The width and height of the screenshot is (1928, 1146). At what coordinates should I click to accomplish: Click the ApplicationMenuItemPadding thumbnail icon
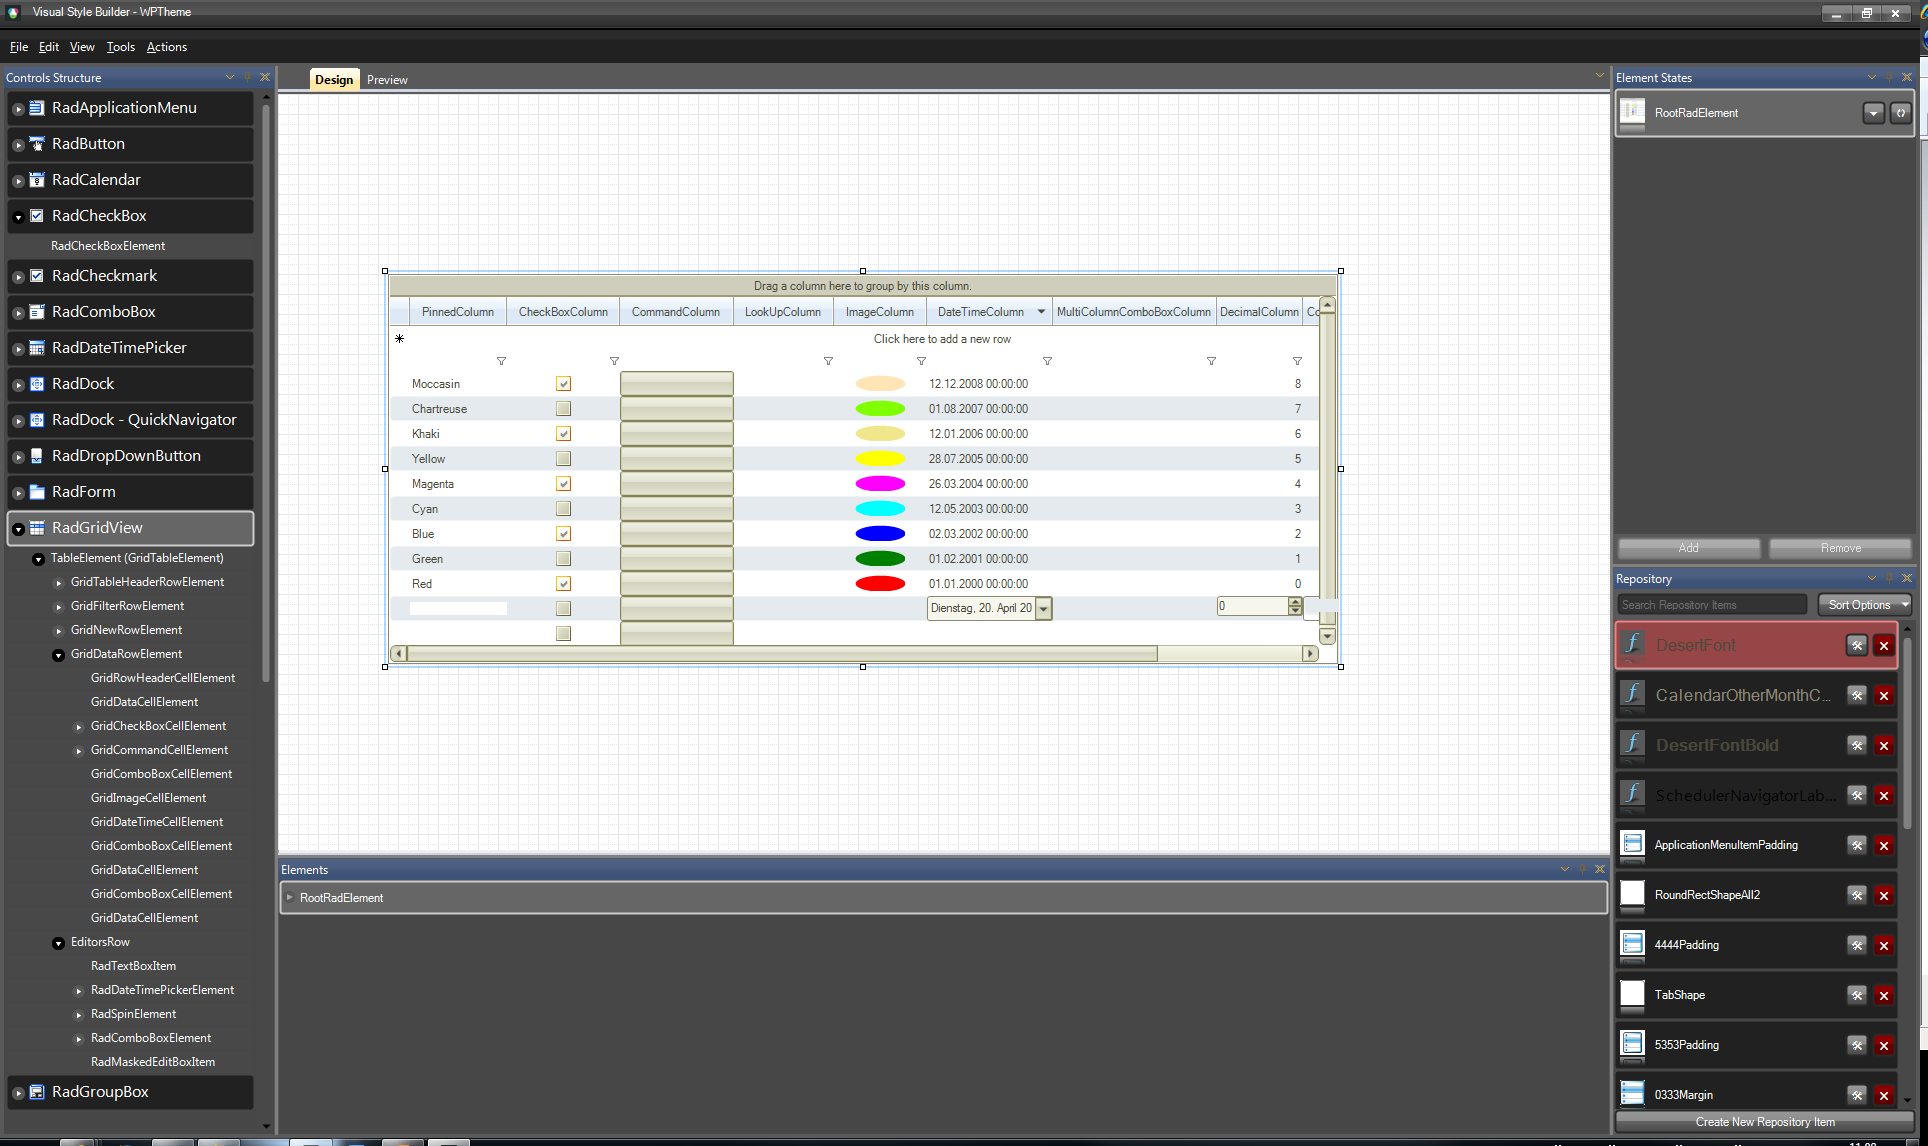coord(1632,844)
